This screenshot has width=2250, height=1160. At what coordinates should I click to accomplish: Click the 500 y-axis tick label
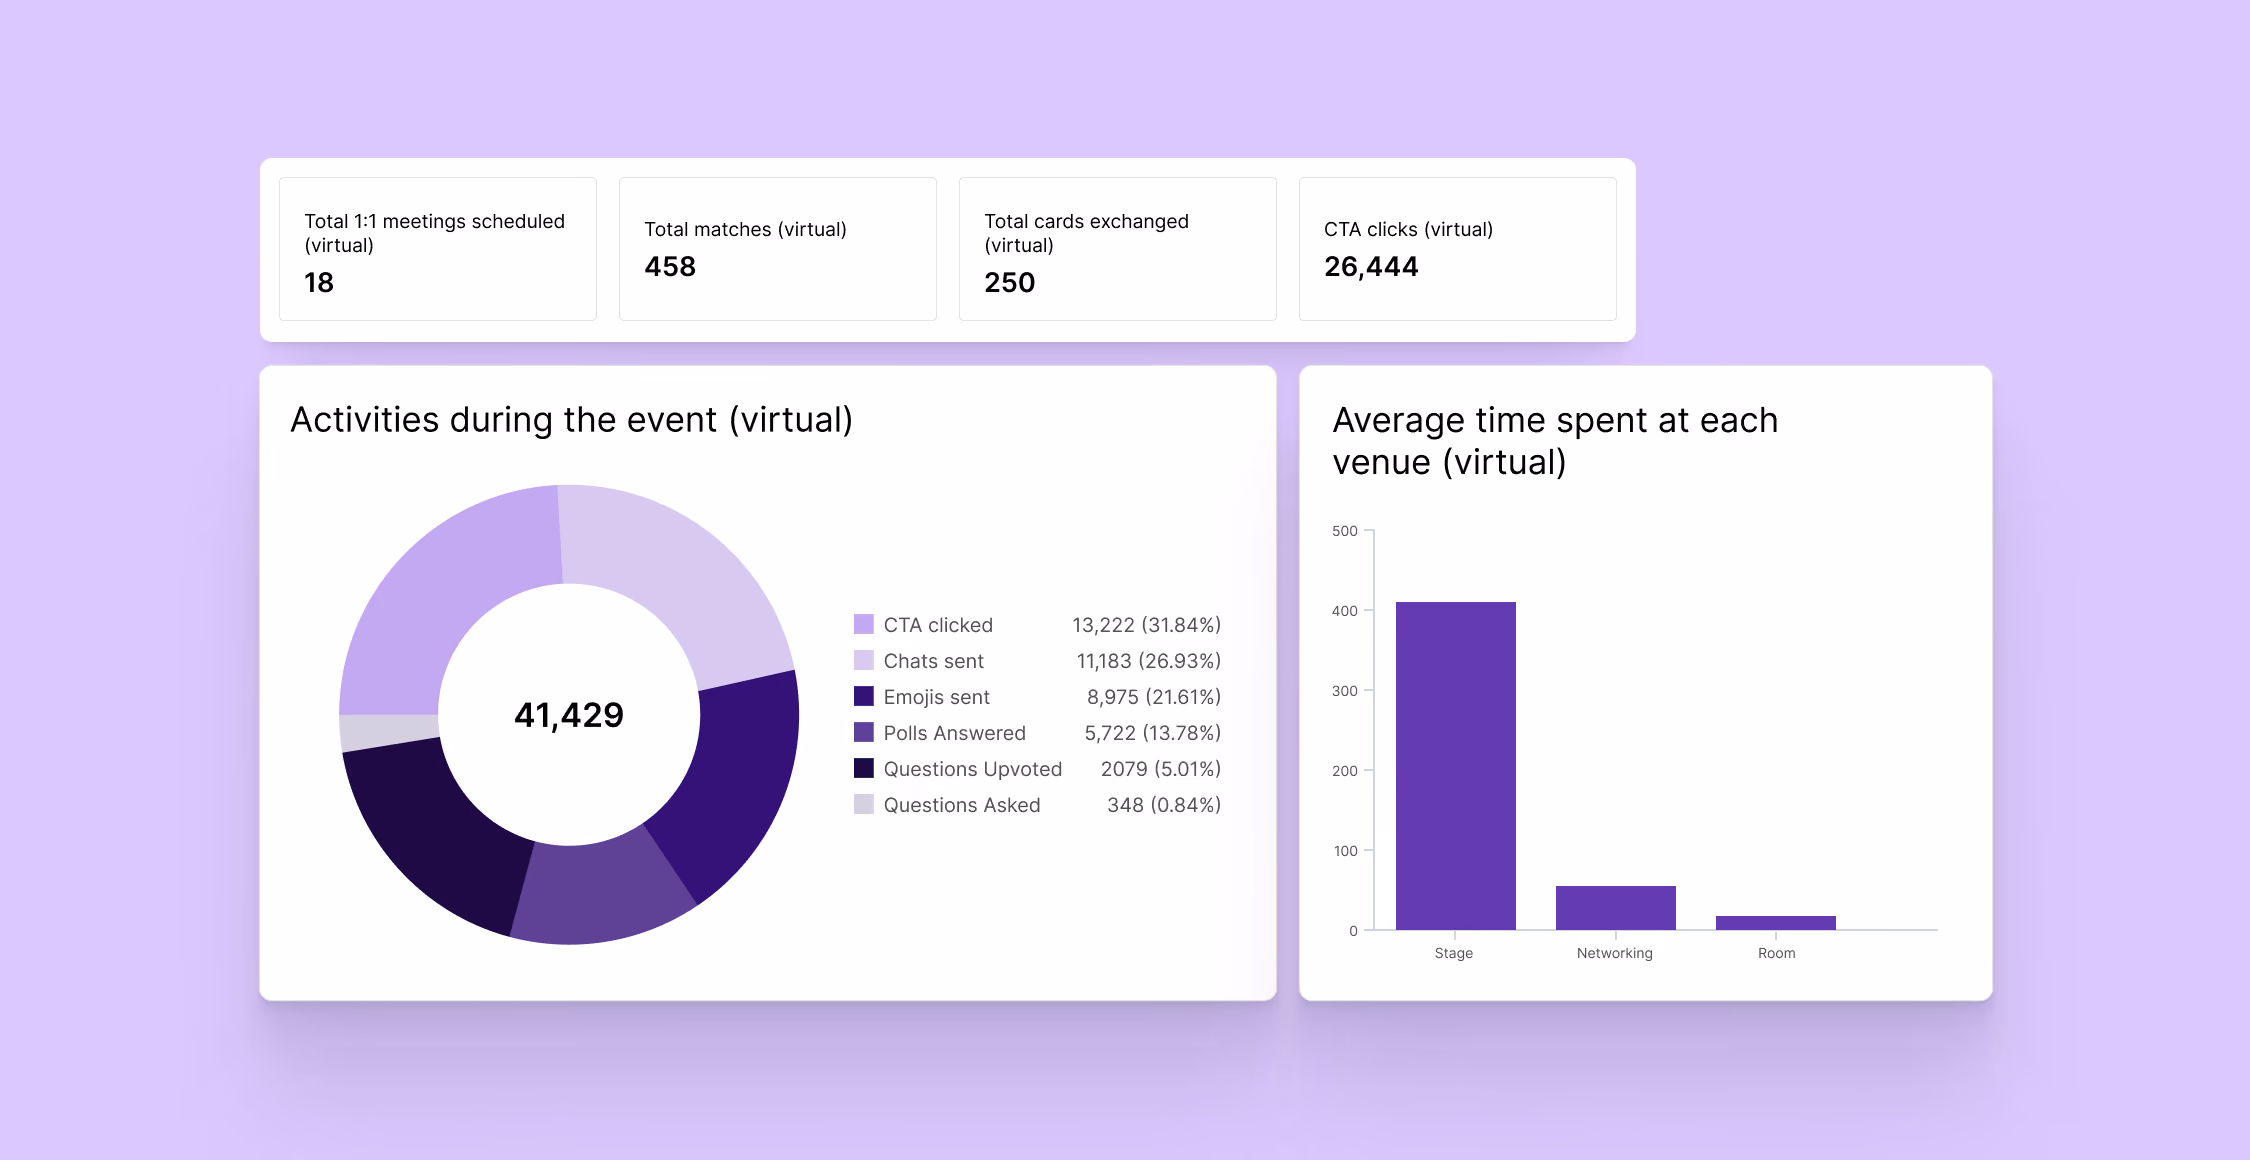1345,531
